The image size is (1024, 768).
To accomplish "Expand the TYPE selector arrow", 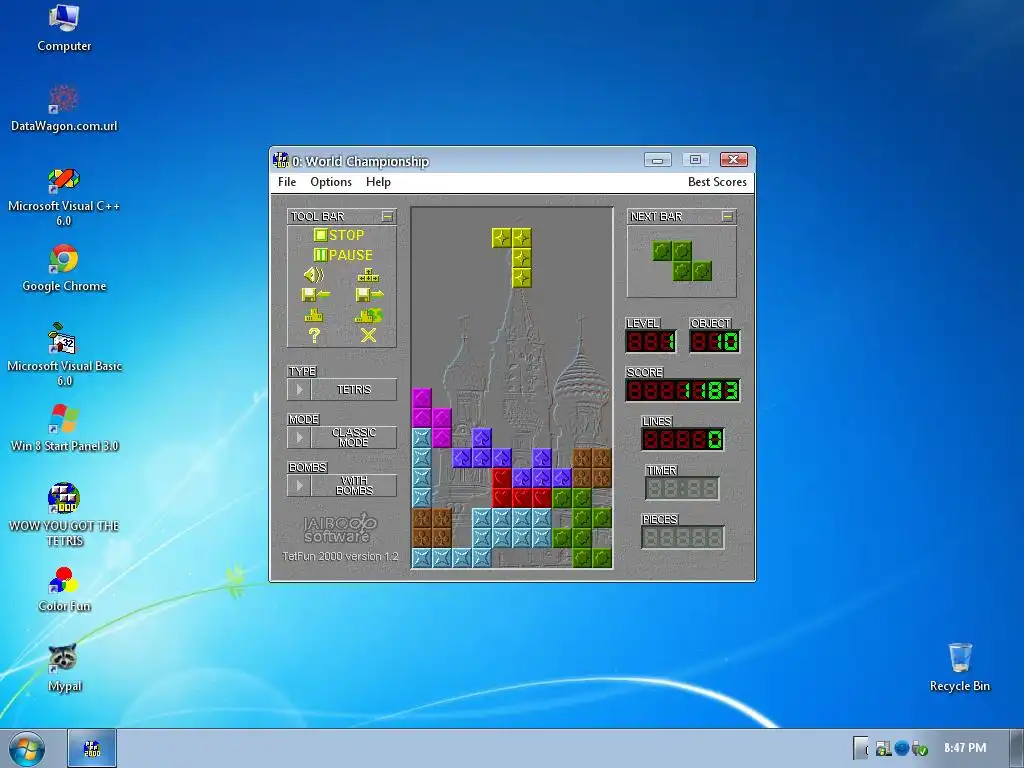I will [x=299, y=389].
